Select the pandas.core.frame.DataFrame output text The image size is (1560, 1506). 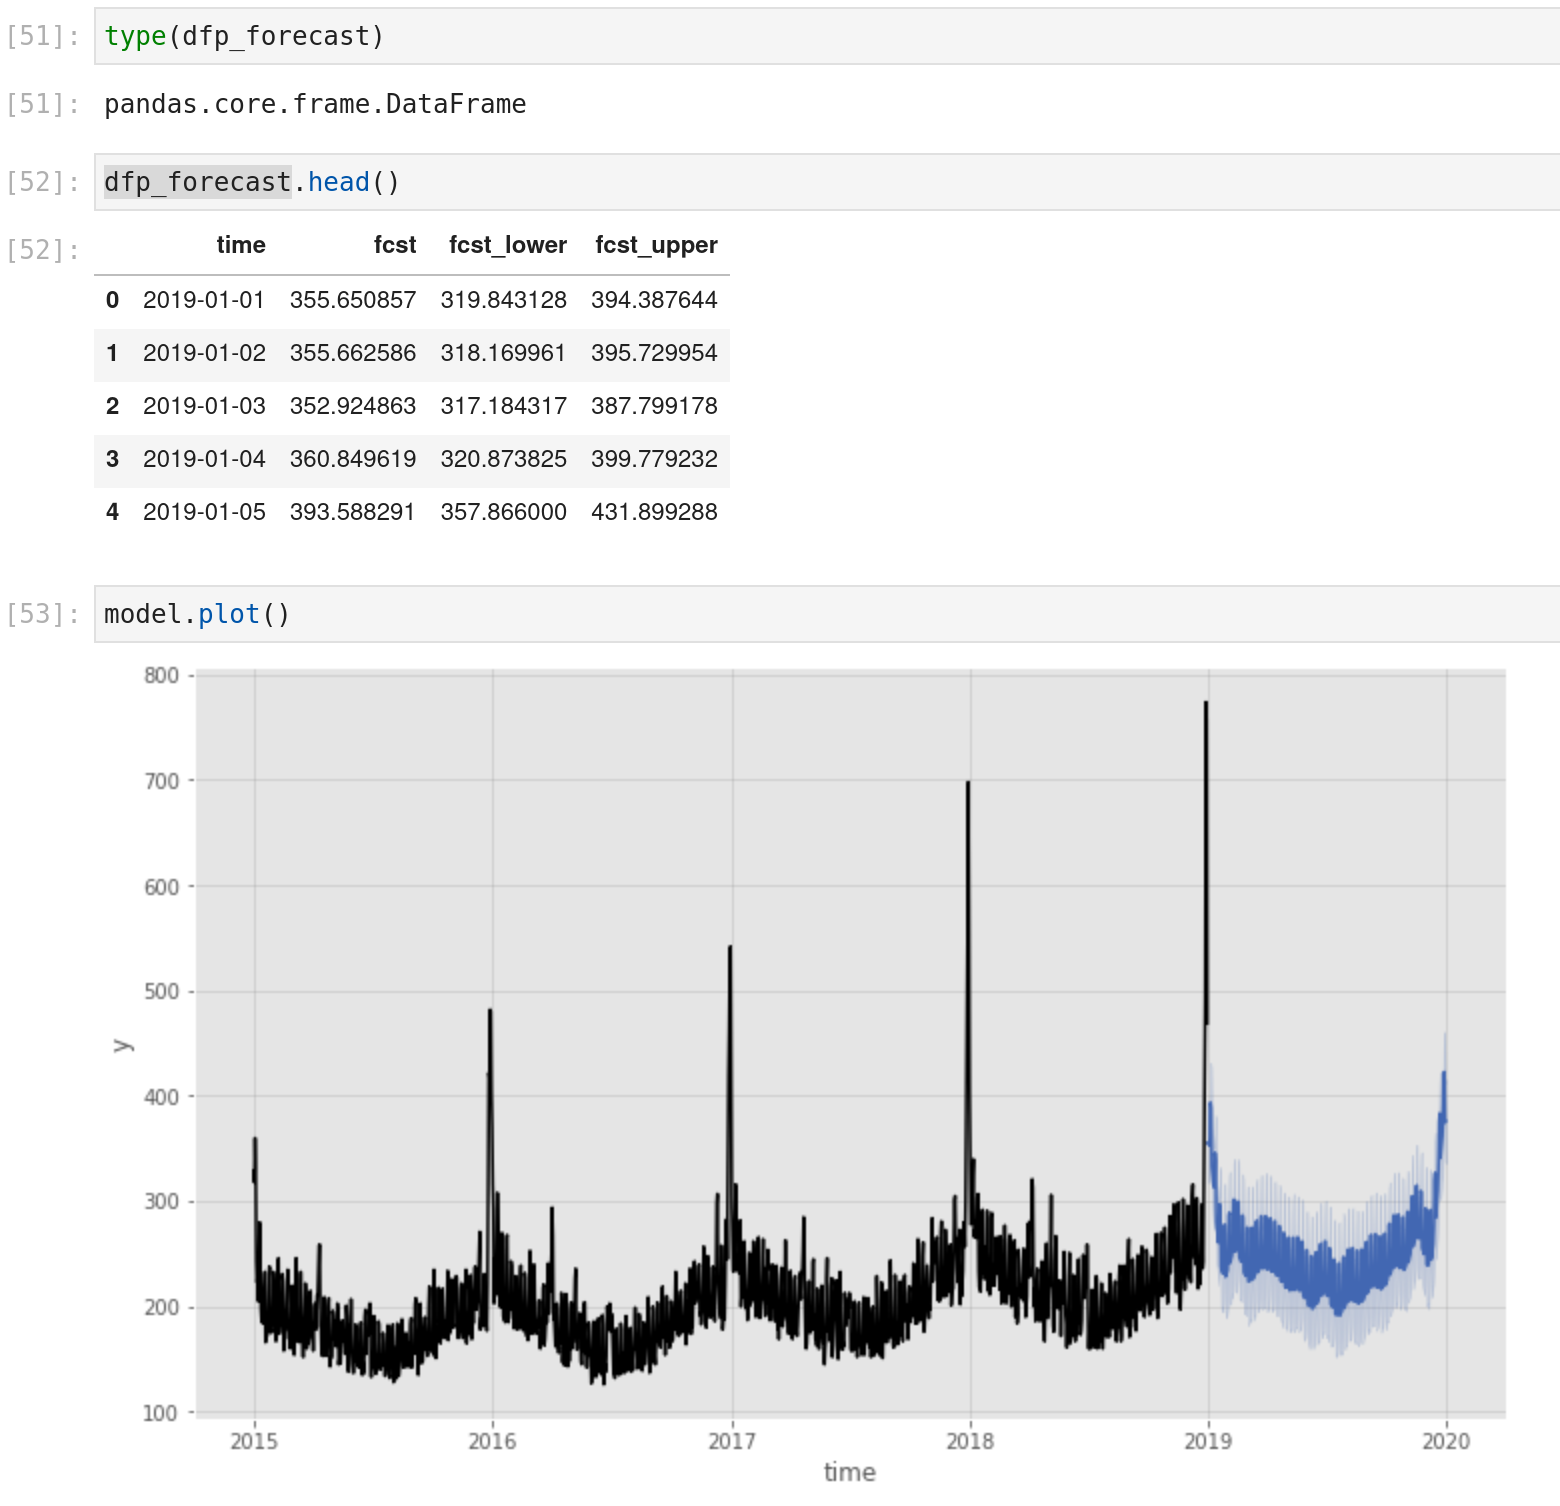pos(315,104)
